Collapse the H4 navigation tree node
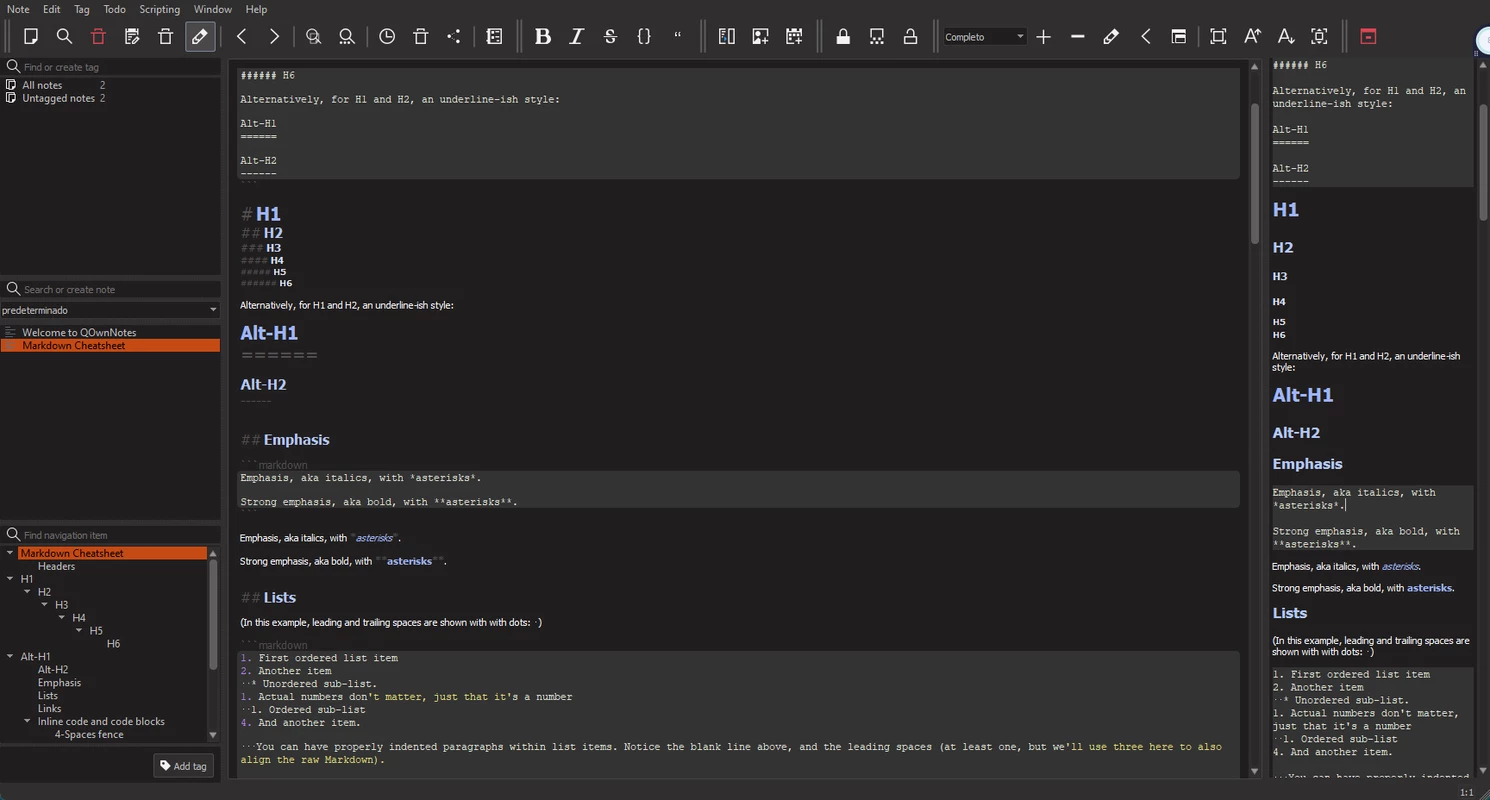 pos(62,618)
